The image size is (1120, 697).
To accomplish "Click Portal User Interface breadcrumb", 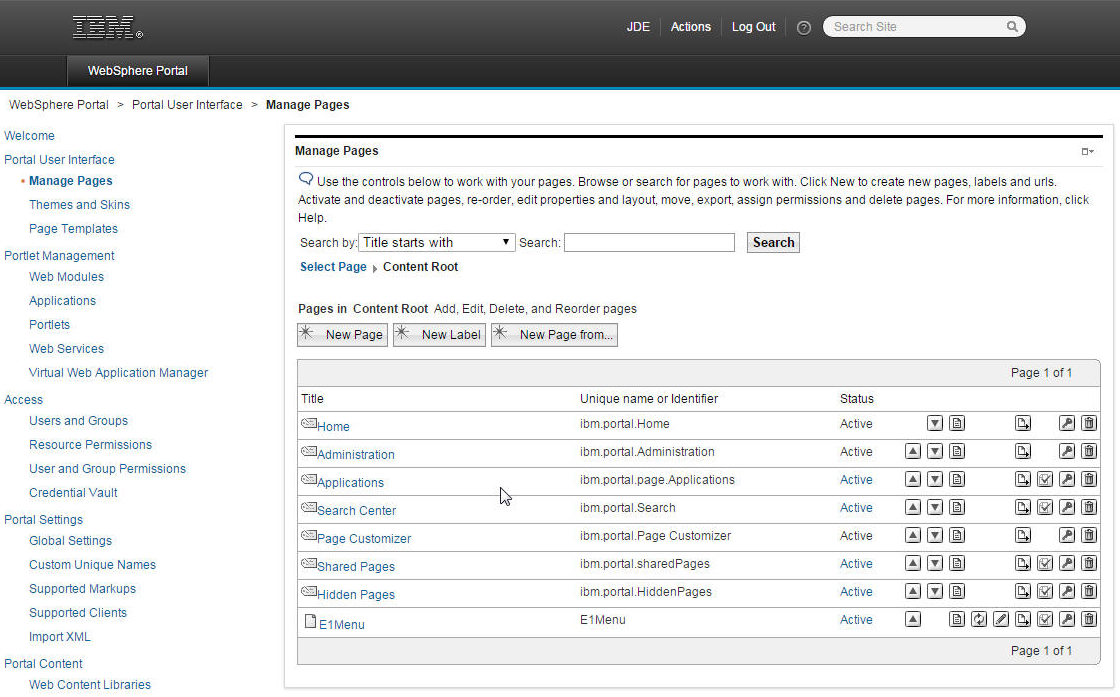I will [x=187, y=105].
